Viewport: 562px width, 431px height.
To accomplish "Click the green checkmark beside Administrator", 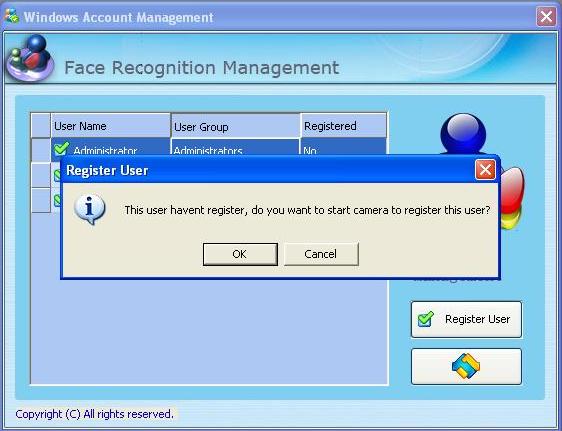I will coord(62,148).
